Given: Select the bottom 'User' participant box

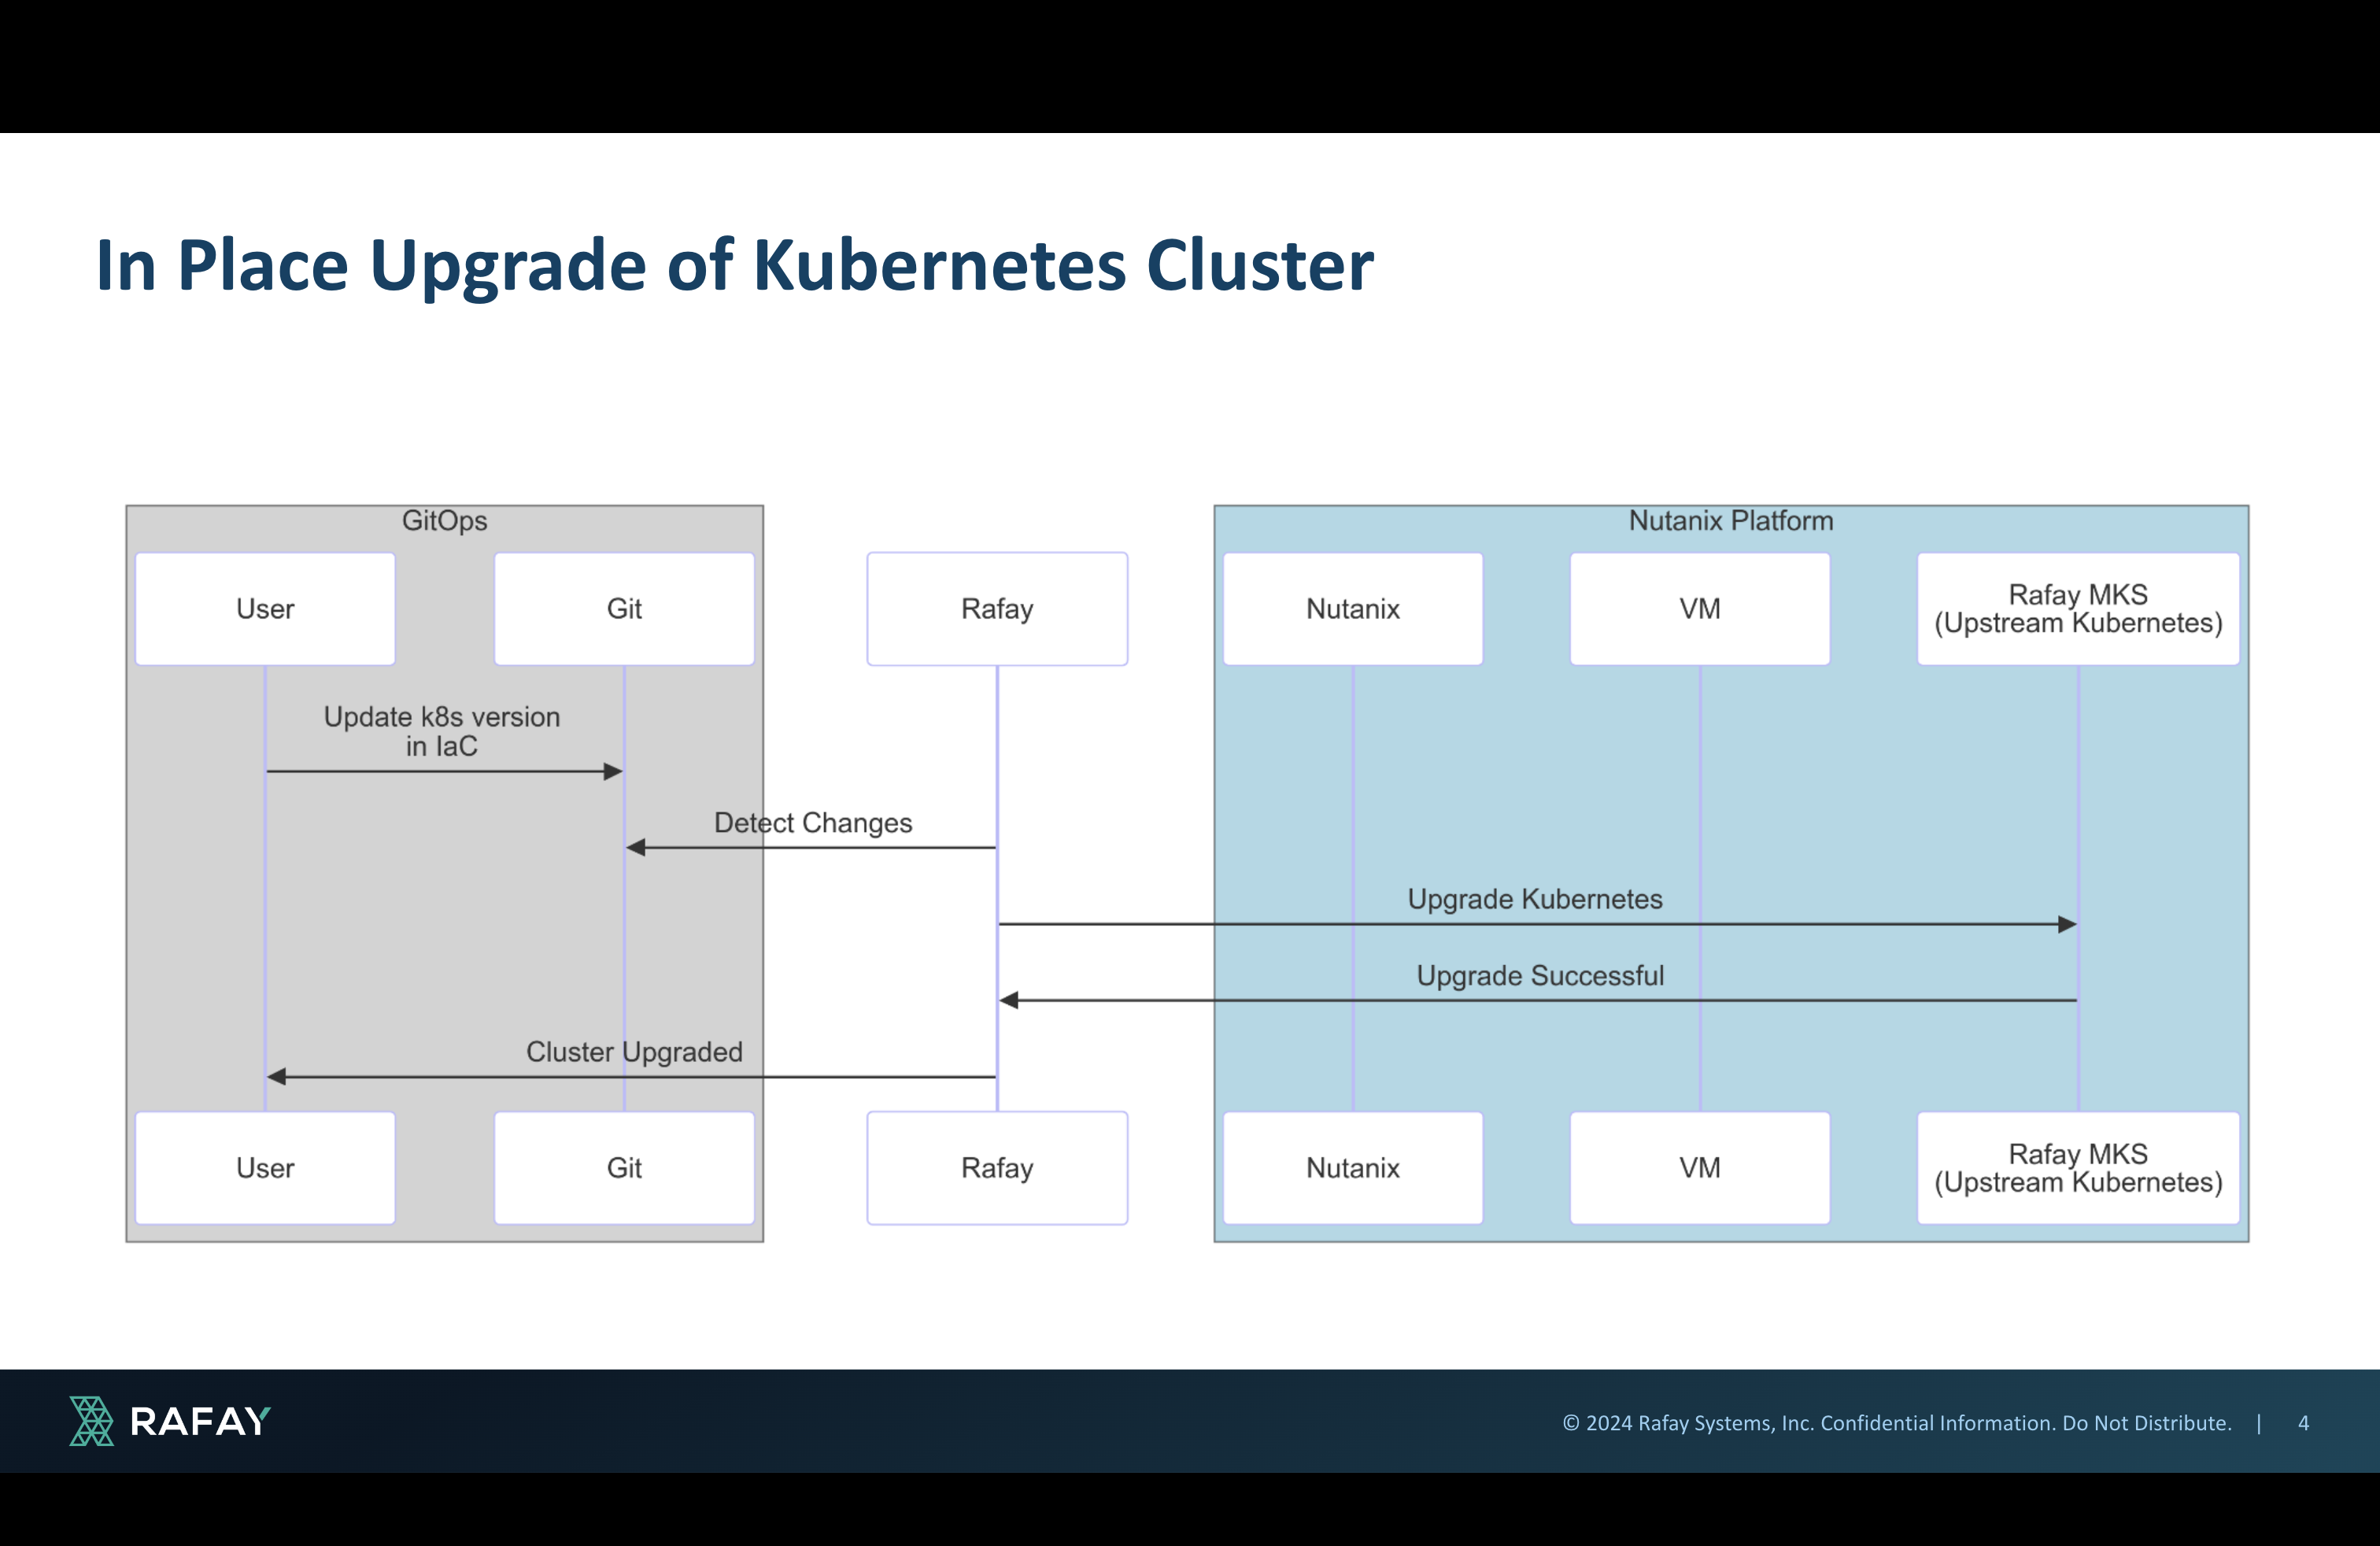Looking at the screenshot, I should (265, 1168).
